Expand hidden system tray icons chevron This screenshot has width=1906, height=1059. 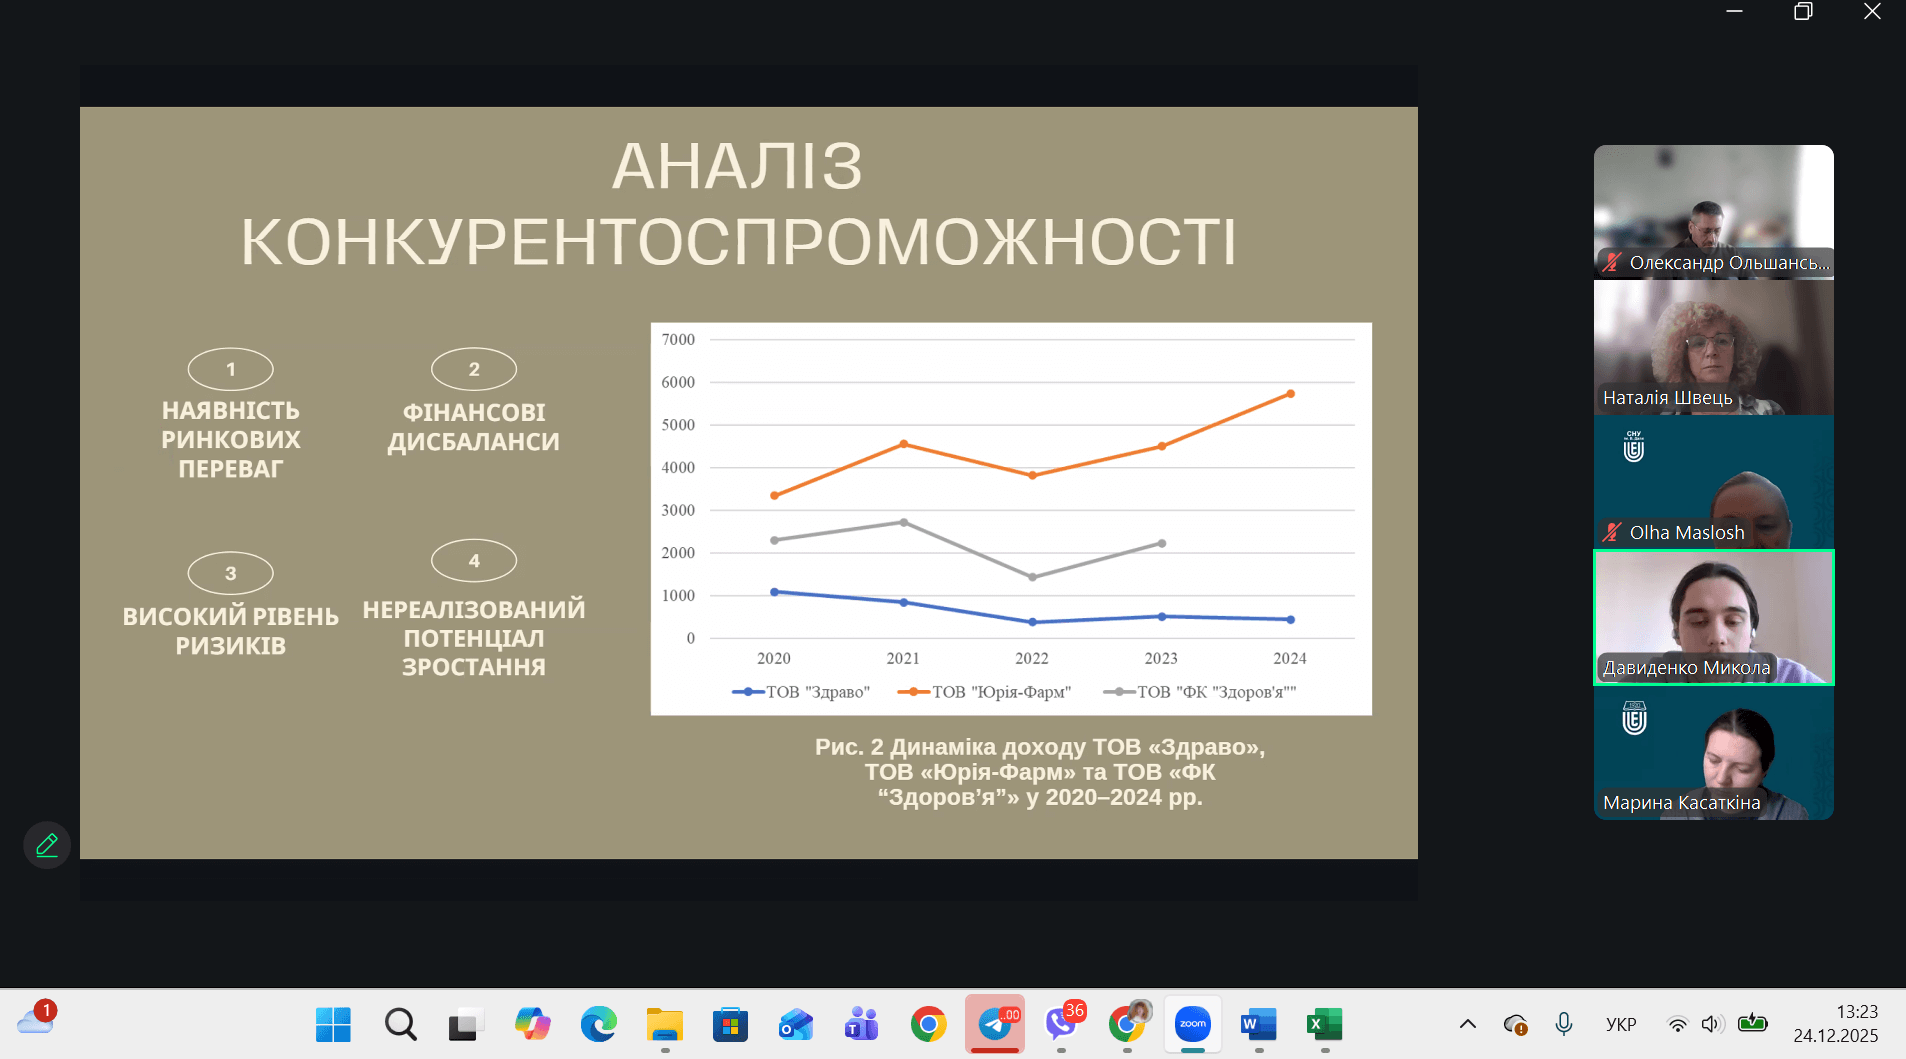coord(1468,1024)
